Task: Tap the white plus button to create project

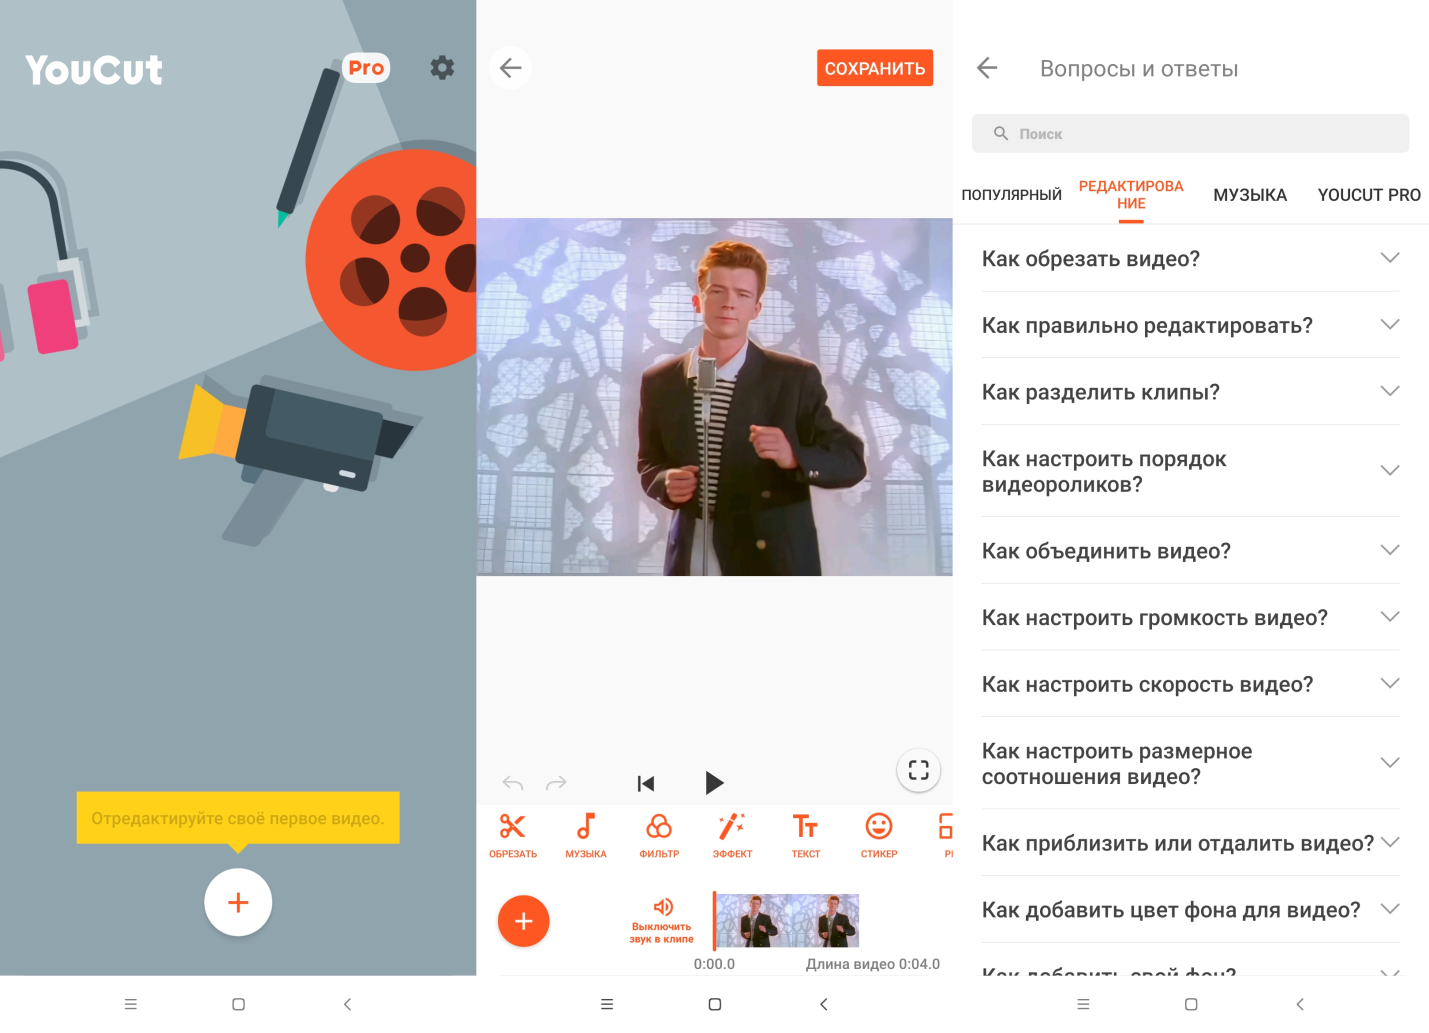Action: [238, 902]
